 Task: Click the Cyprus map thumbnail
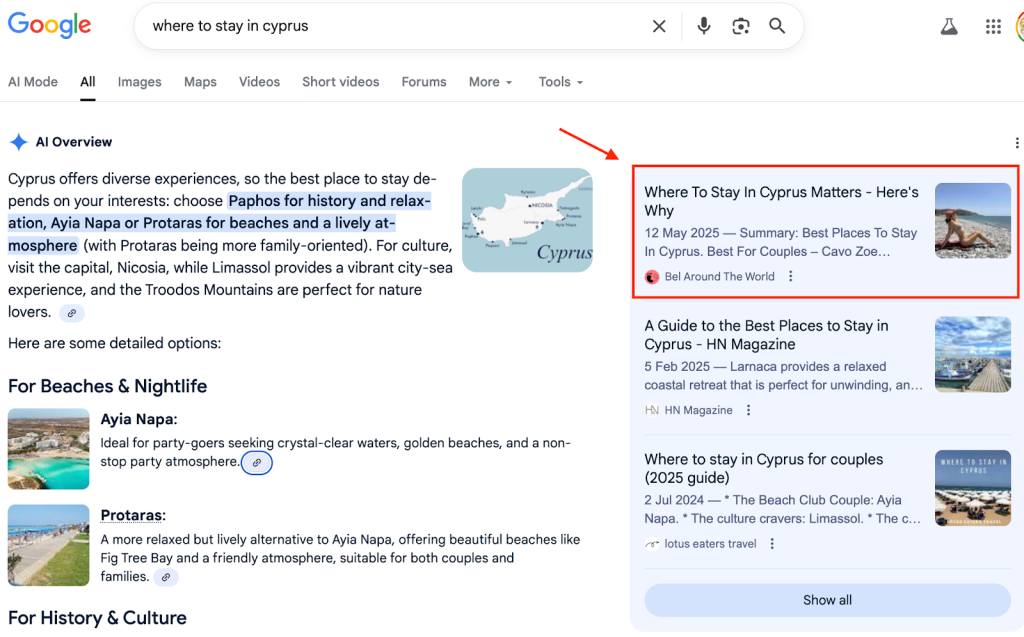tap(527, 220)
